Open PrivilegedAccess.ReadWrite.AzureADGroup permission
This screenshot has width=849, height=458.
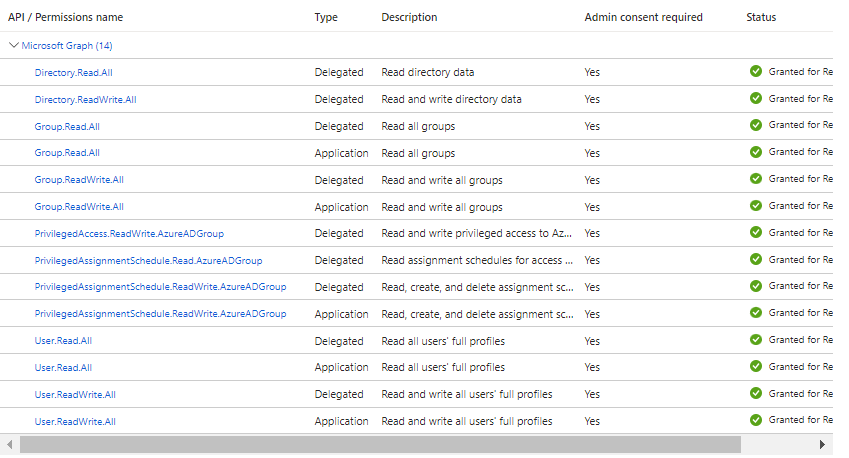[129, 234]
